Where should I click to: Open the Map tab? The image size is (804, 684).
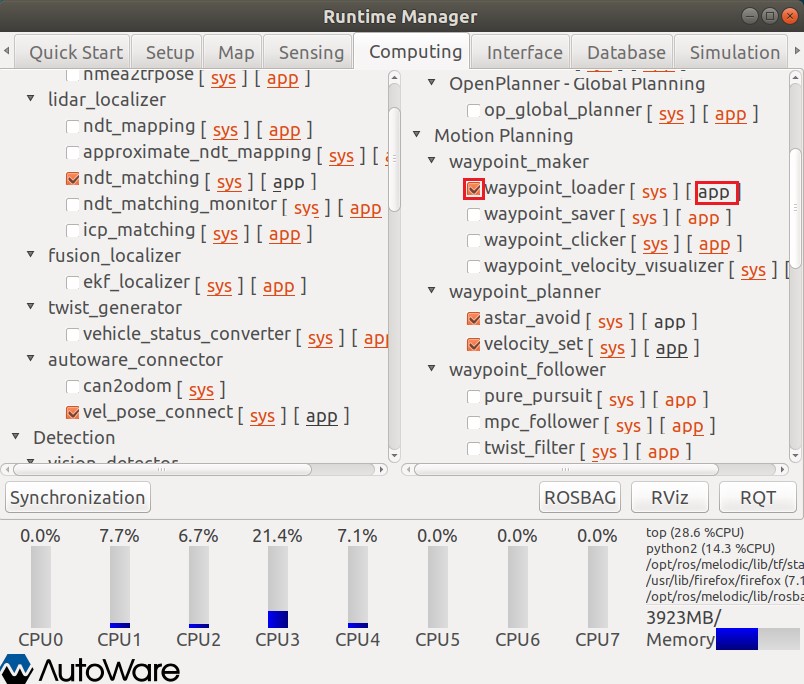point(233,52)
